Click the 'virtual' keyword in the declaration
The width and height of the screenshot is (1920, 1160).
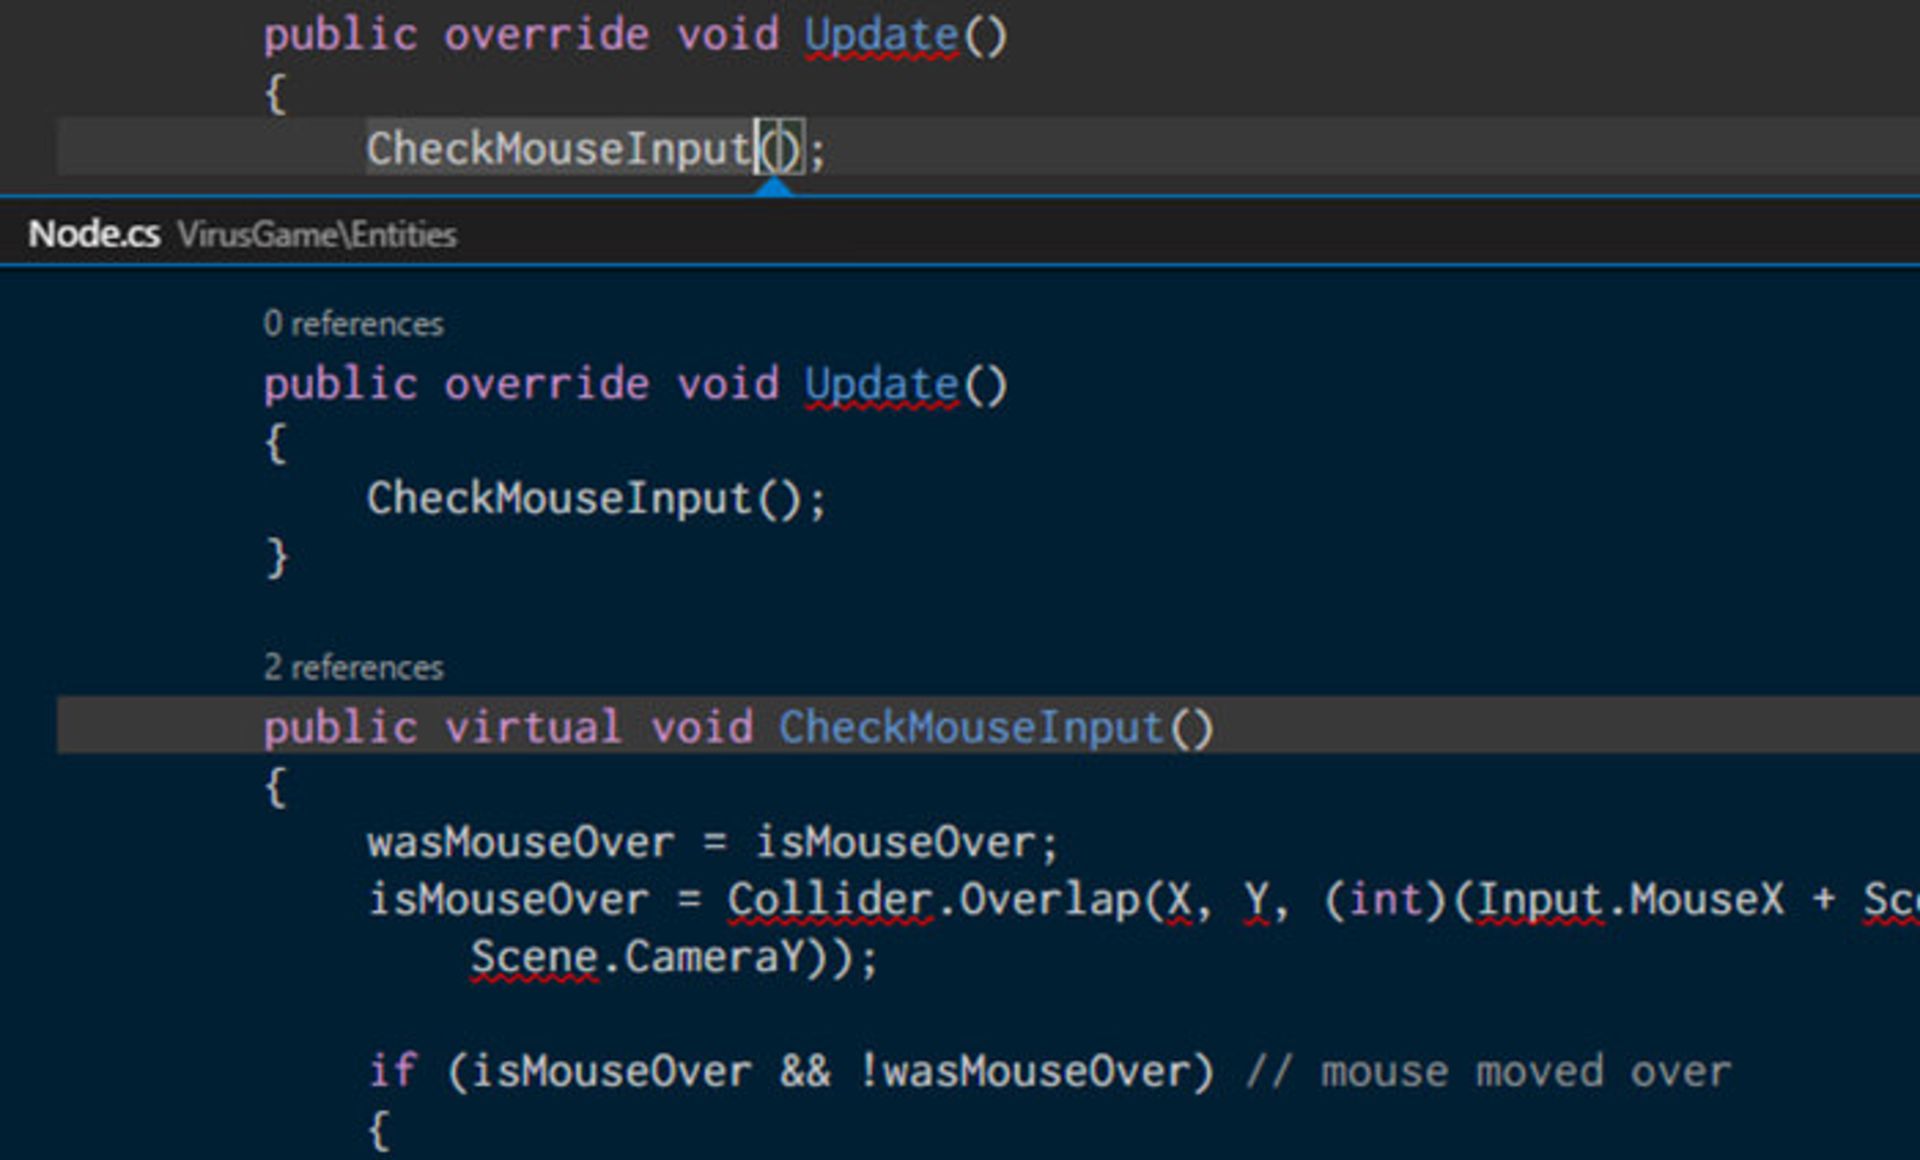533,727
